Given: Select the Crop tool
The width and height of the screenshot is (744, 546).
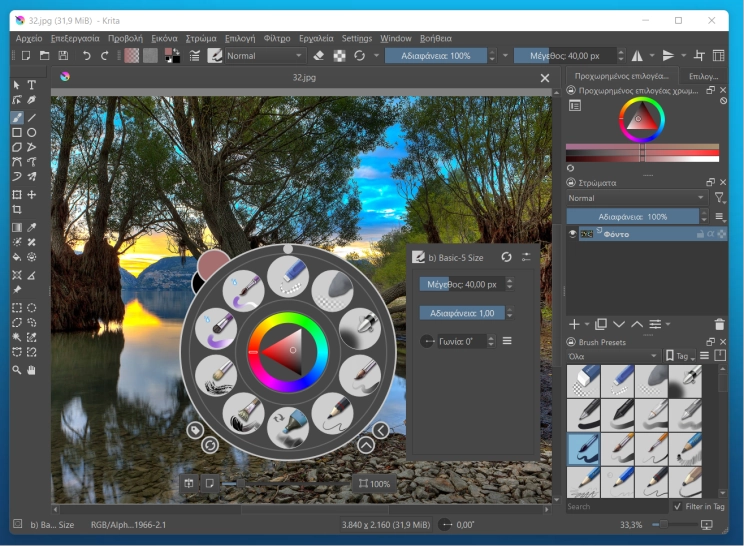Looking at the screenshot, I should 17,209.
